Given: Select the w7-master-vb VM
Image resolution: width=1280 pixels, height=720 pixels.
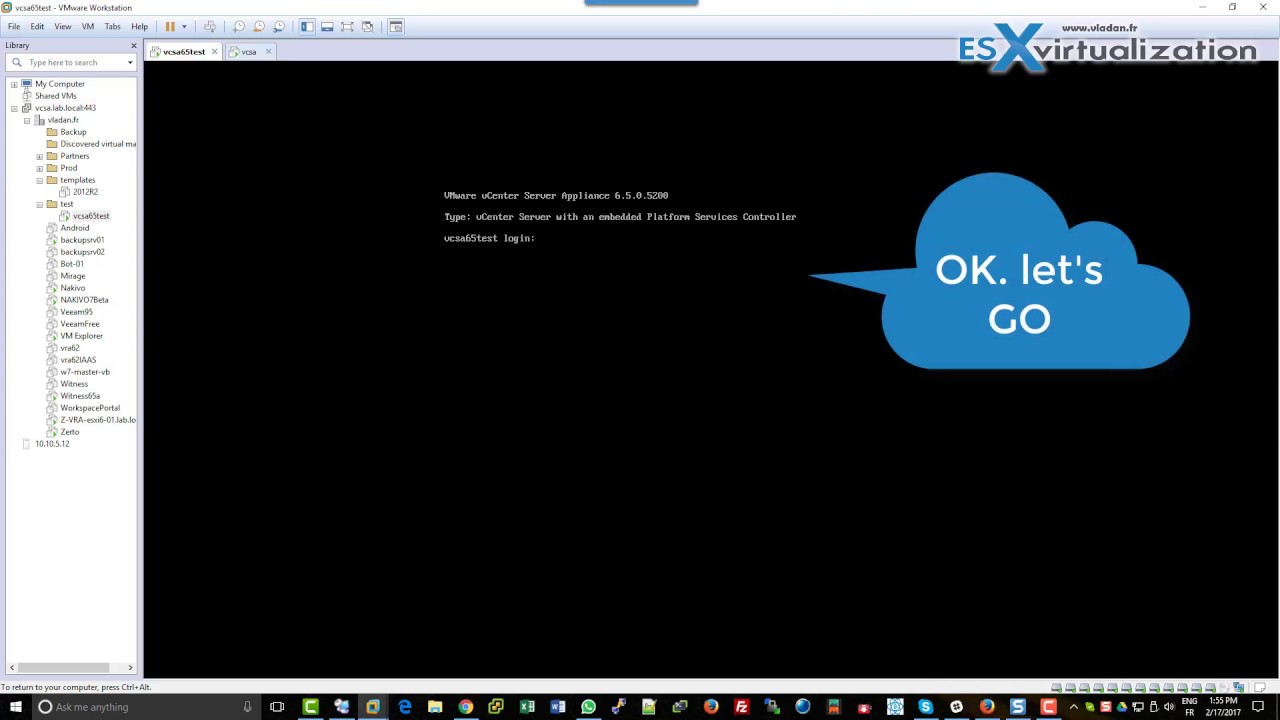Looking at the screenshot, I should coord(85,372).
